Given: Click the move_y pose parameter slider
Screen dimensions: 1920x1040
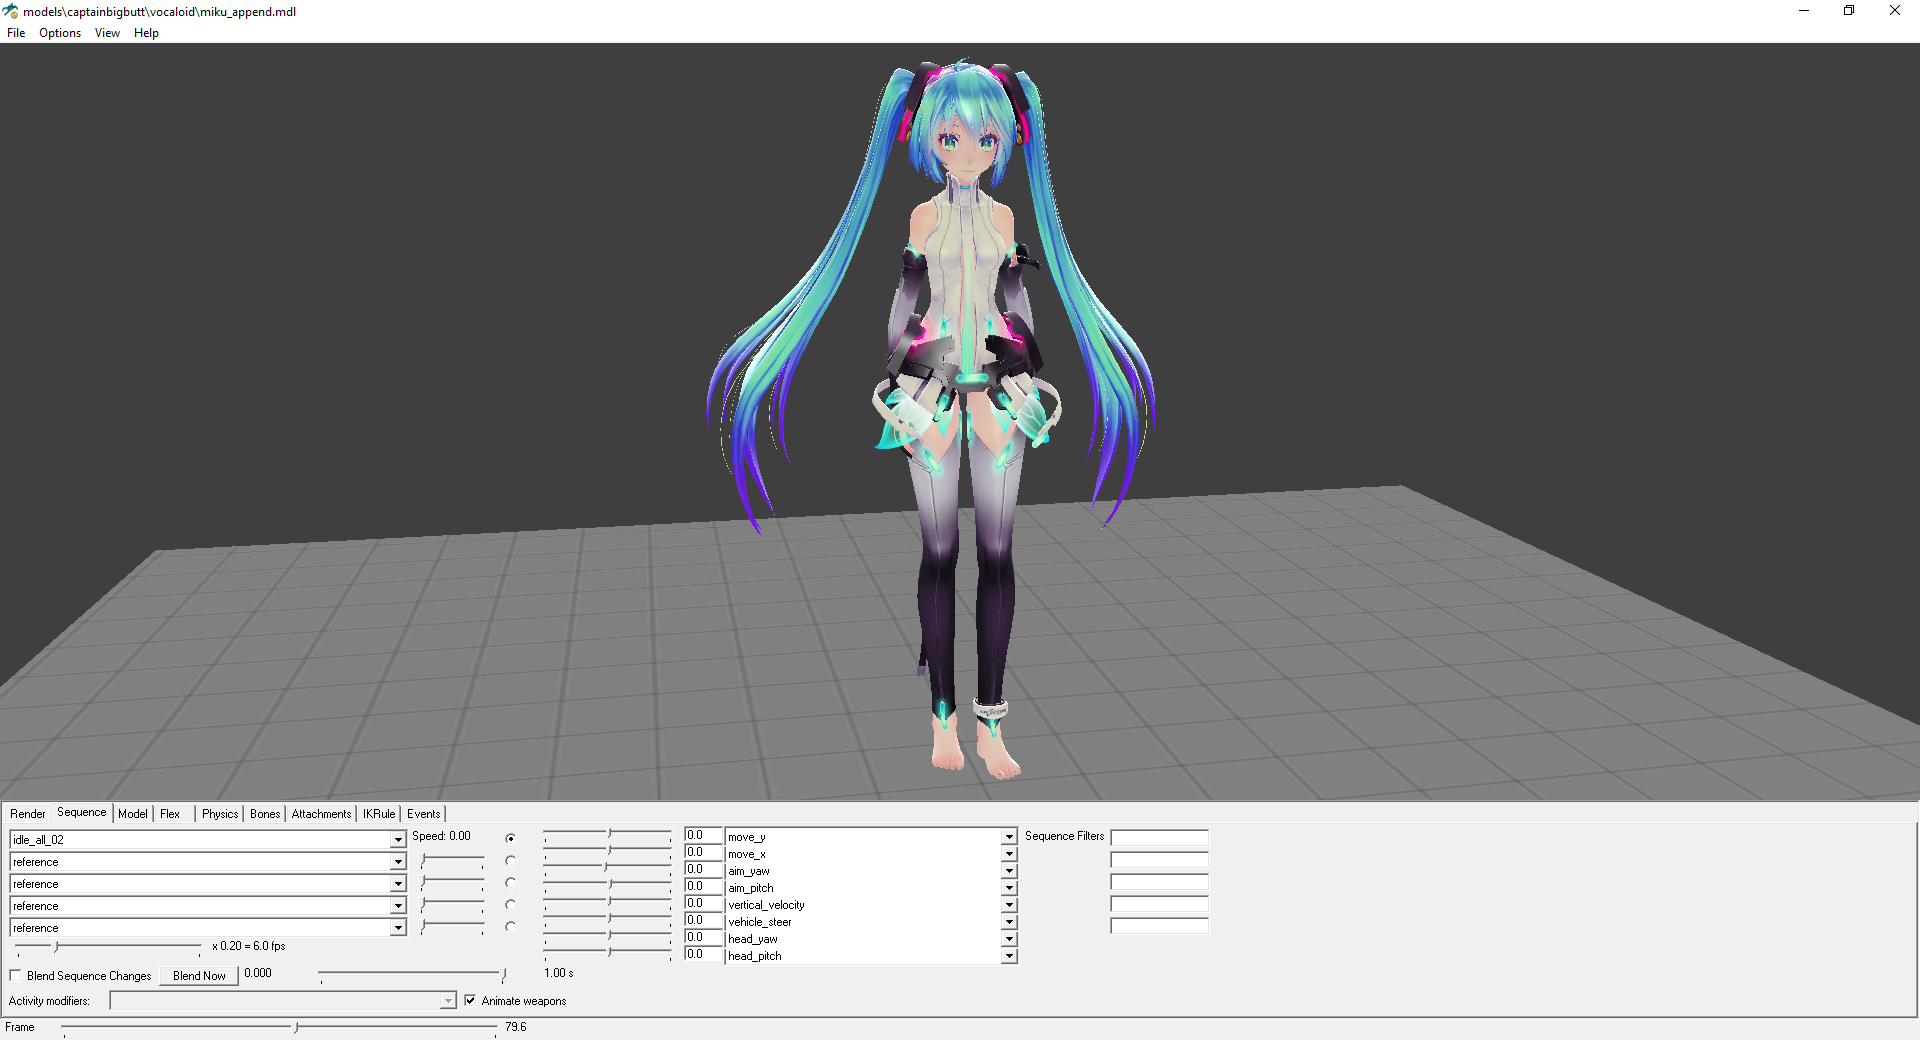Looking at the screenshot, I should 607,833.
